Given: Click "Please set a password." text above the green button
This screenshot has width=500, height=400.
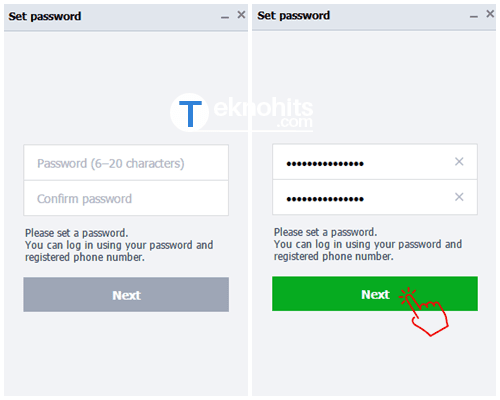Looking at the screenshot, I should [x=325, y=232].
